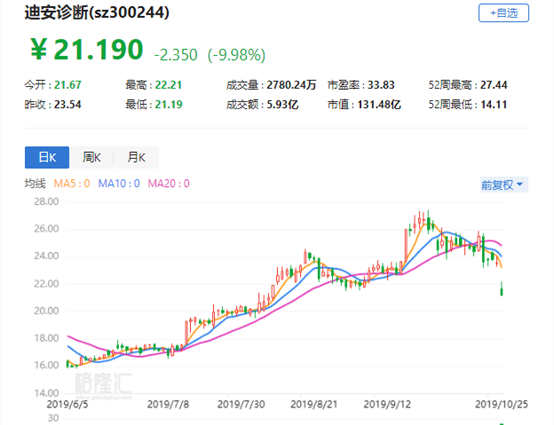Select price change value -2.350
554x425 pixels.
176,55
